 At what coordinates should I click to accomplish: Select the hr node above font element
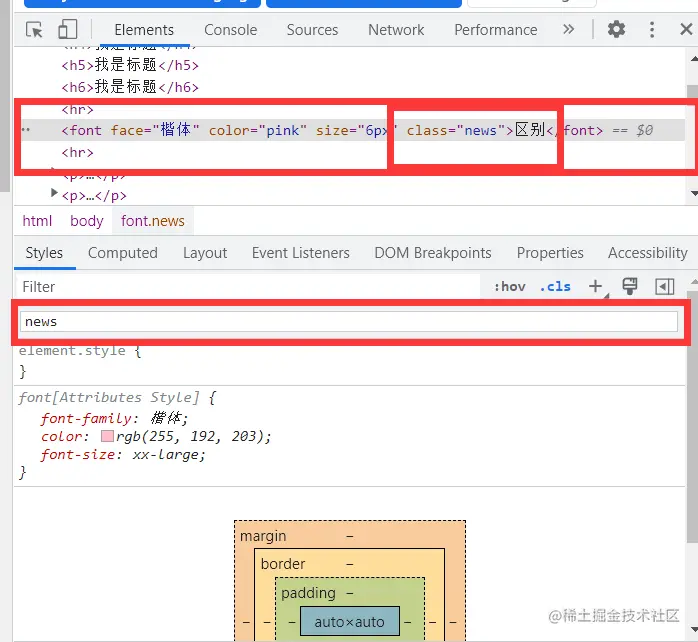pyautogui.click(x=77, y=110)
